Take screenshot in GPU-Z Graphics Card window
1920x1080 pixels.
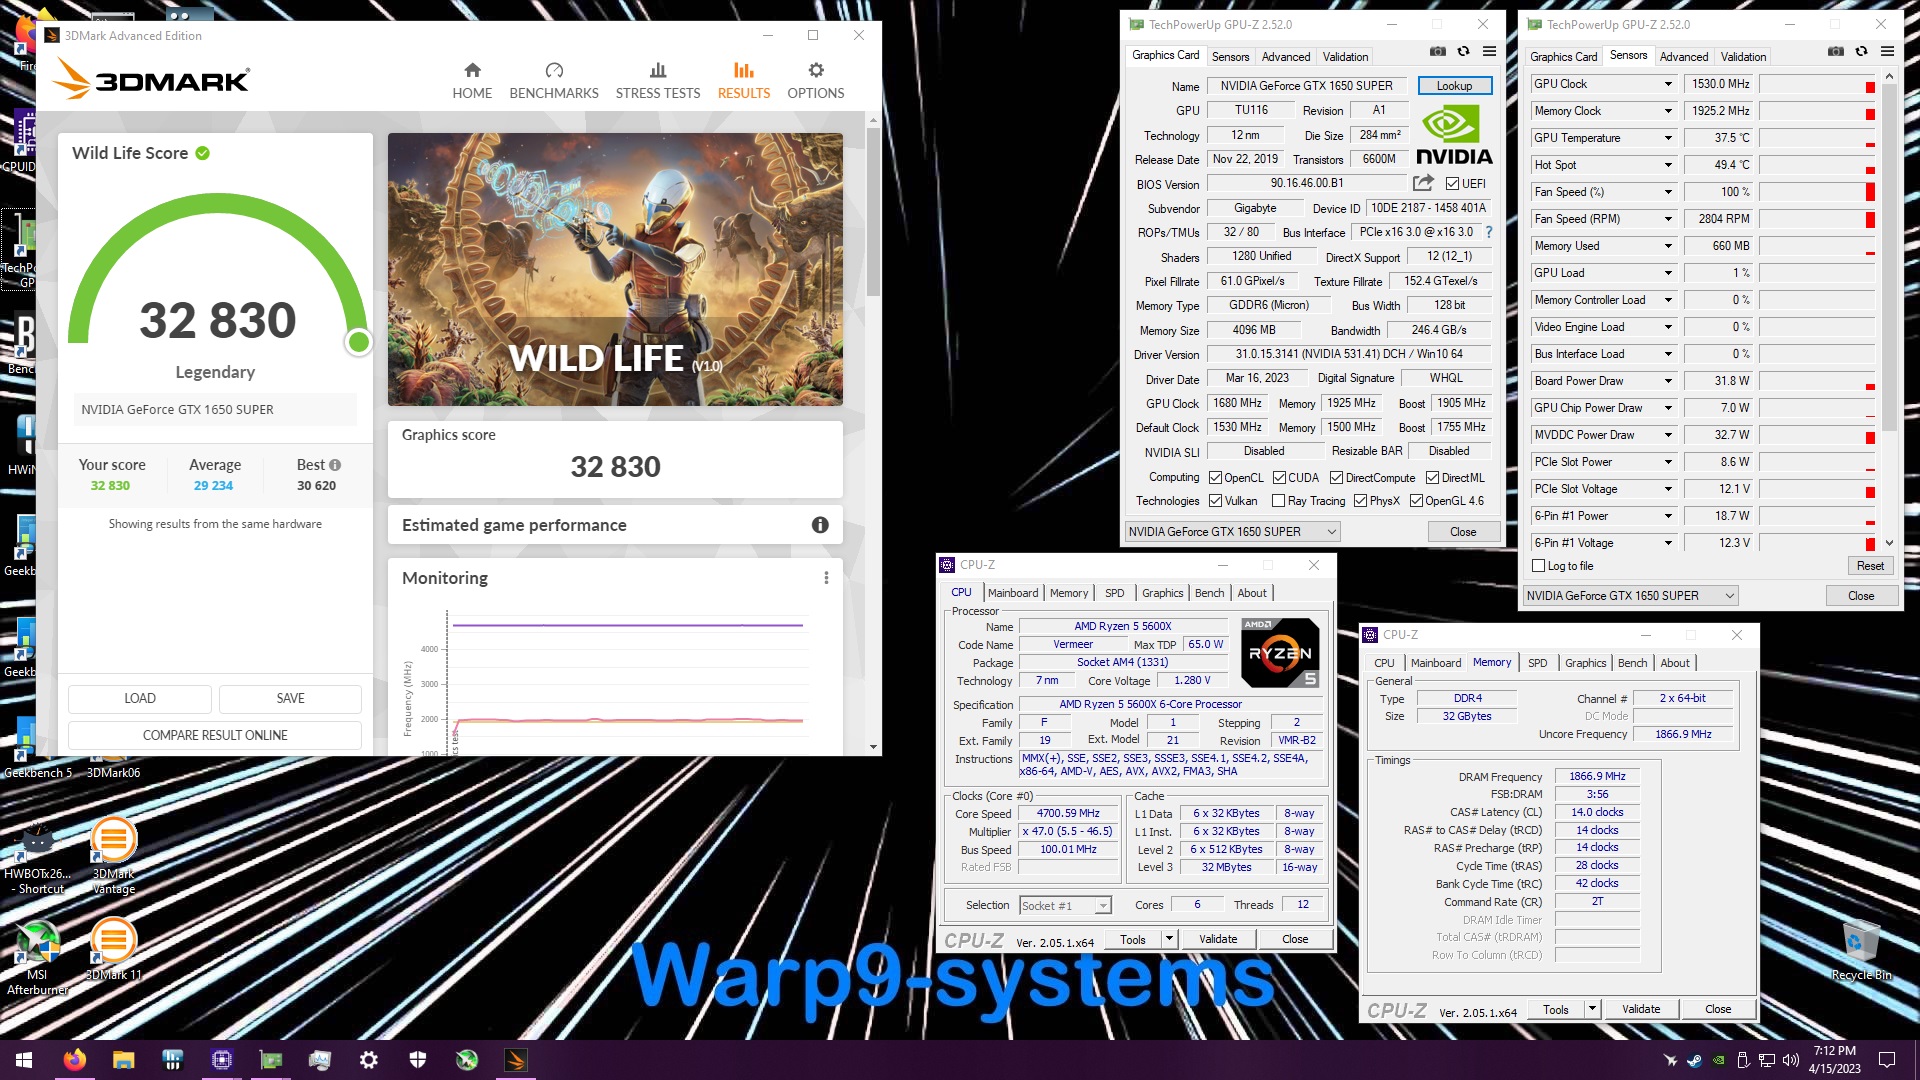point(1437,52)
